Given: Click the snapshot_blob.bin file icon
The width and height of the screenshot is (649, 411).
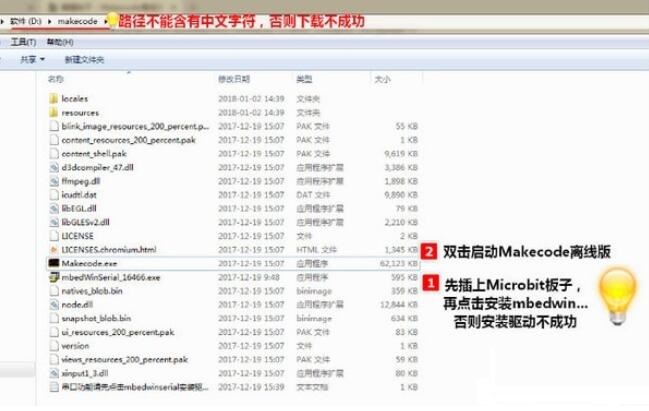Looking at the screenshot, I should [54, 318].
